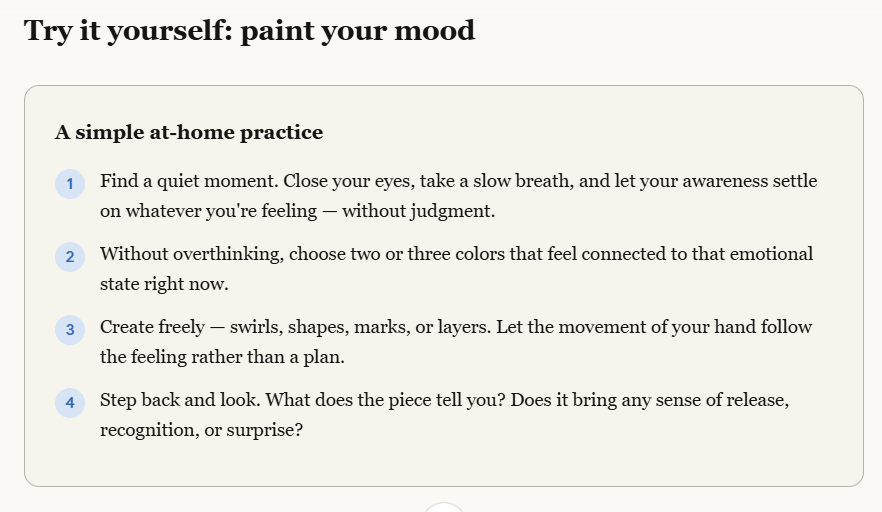This screenshot has height=512, width=882.
Task: Click the text "recognition, or surprise?"
Action: click(201, 430)
